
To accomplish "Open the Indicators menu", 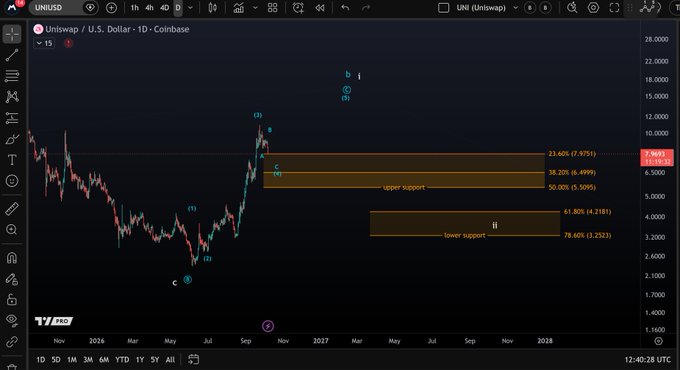I will [x=239, y=7].
